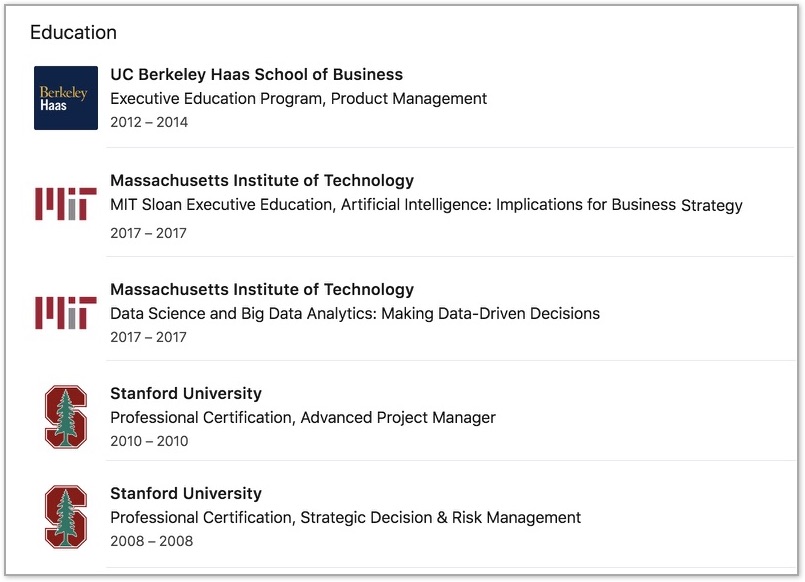
Task: Open the first Stanford University link
Action: click(186, 394)
